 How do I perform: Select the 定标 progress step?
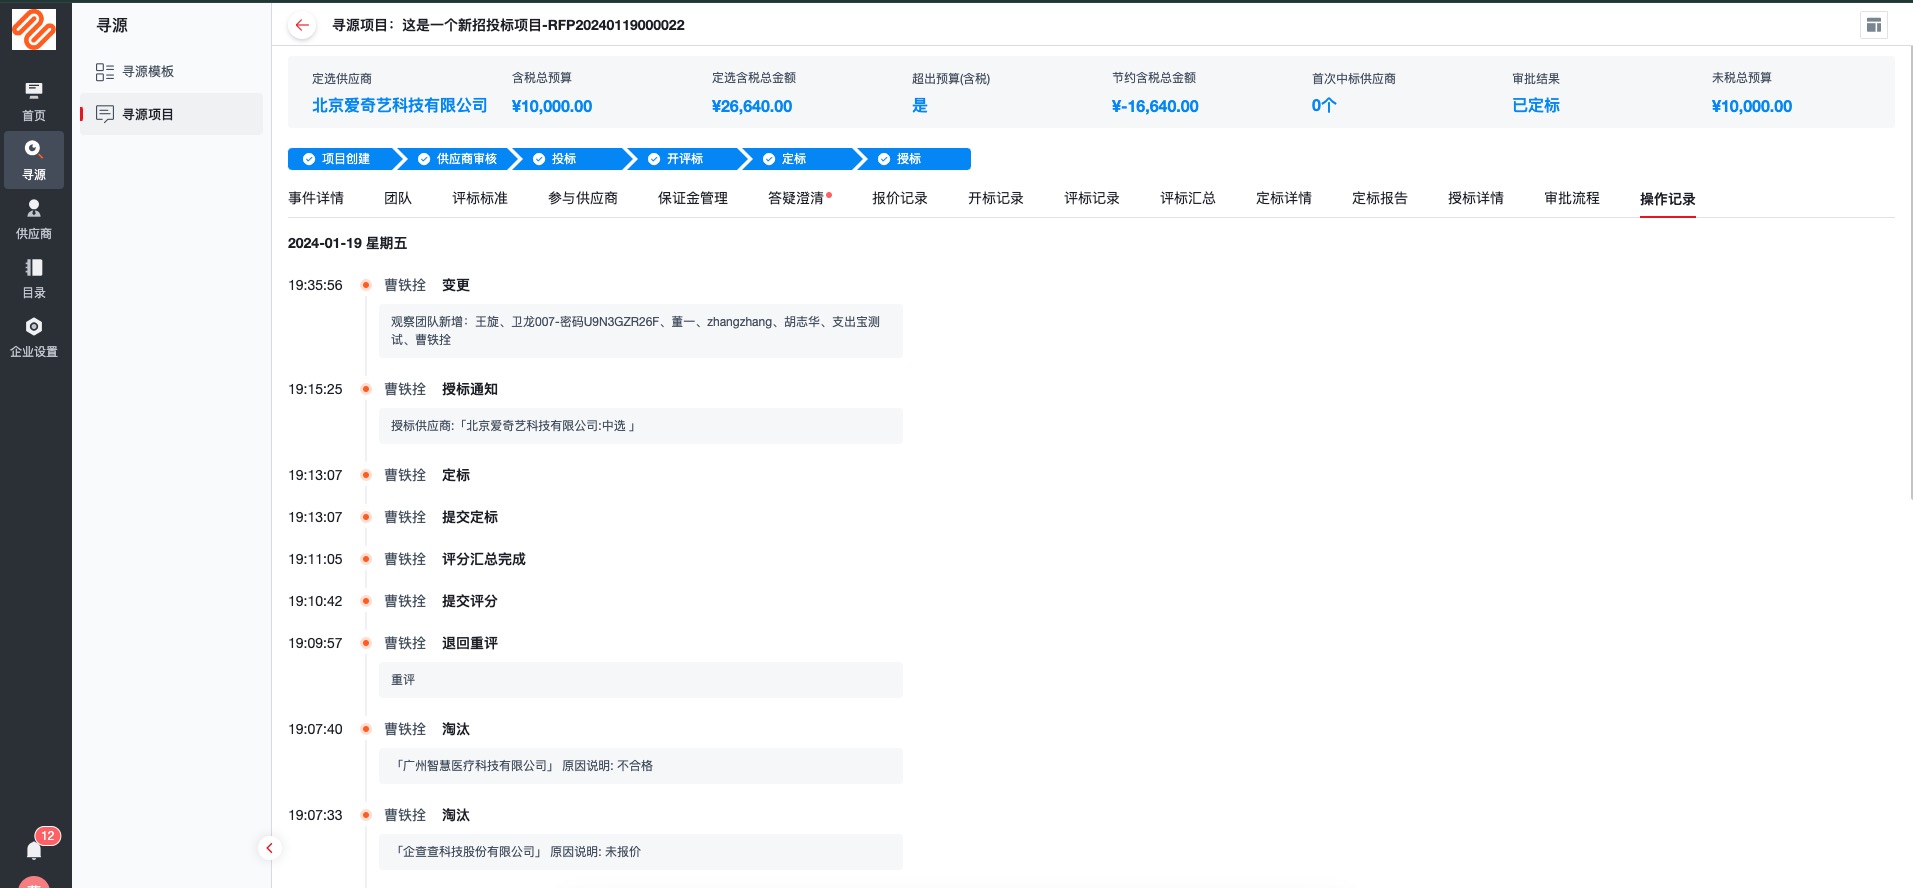pyautogui.click(x=801, y=159)
